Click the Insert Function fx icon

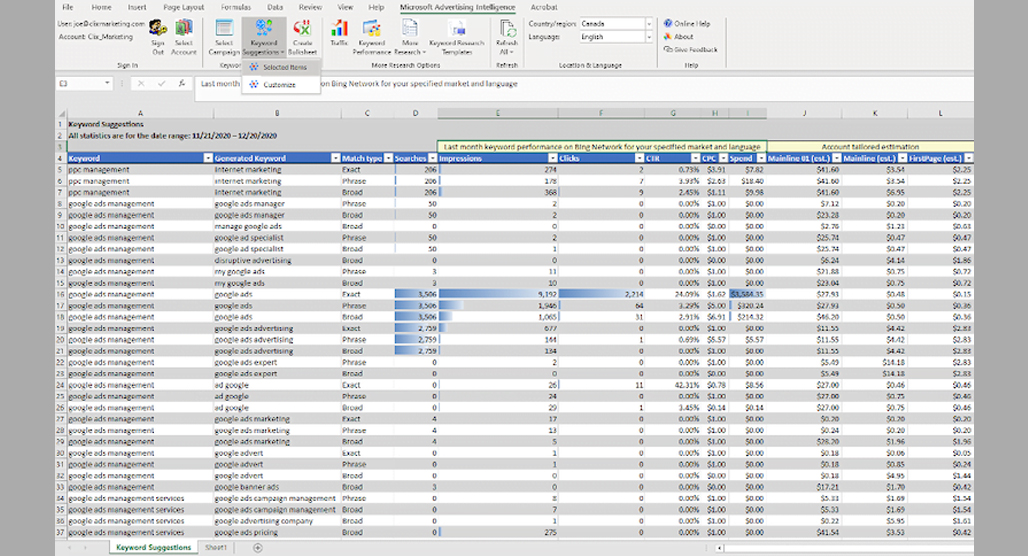[x=182, y=83]
